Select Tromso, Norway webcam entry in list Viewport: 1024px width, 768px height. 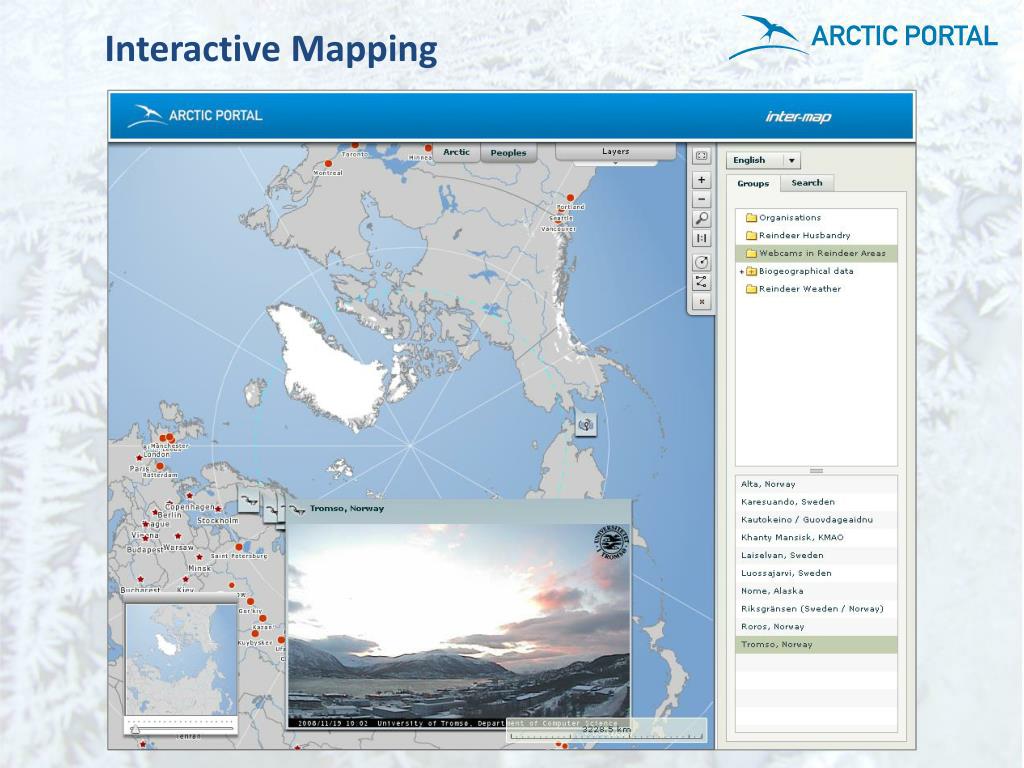point(816,645)
